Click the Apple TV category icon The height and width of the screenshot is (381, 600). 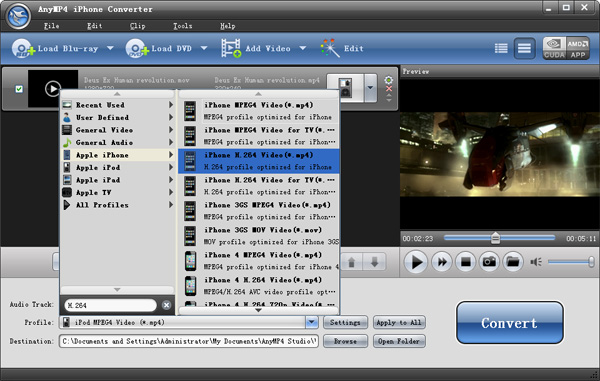[67, 192]
